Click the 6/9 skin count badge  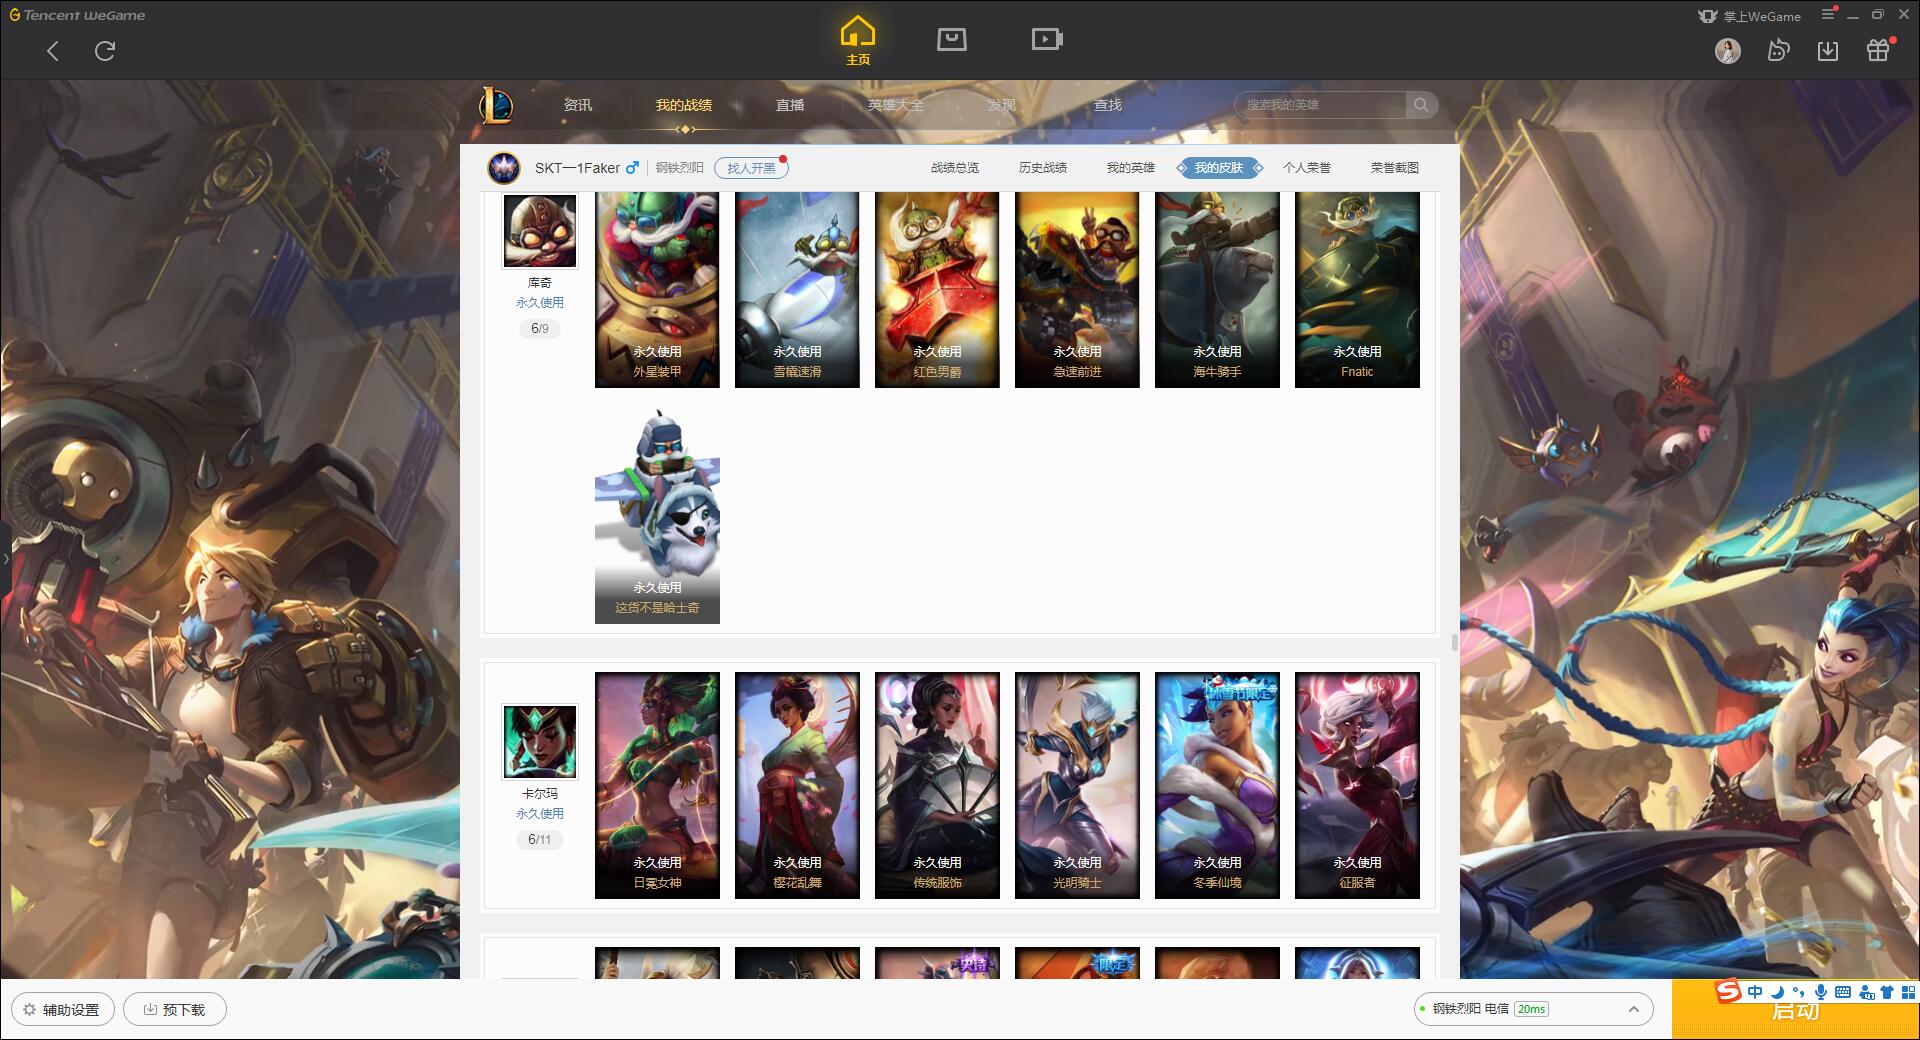click(x=540, y=328)
